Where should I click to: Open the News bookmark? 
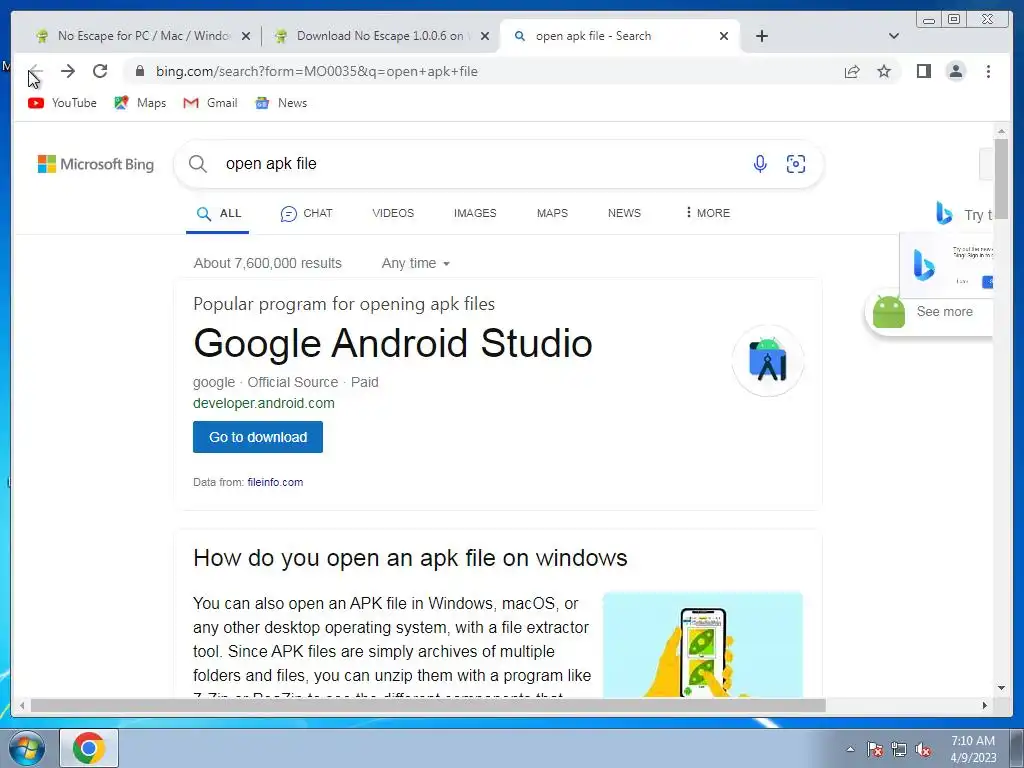tap(281, 103)
